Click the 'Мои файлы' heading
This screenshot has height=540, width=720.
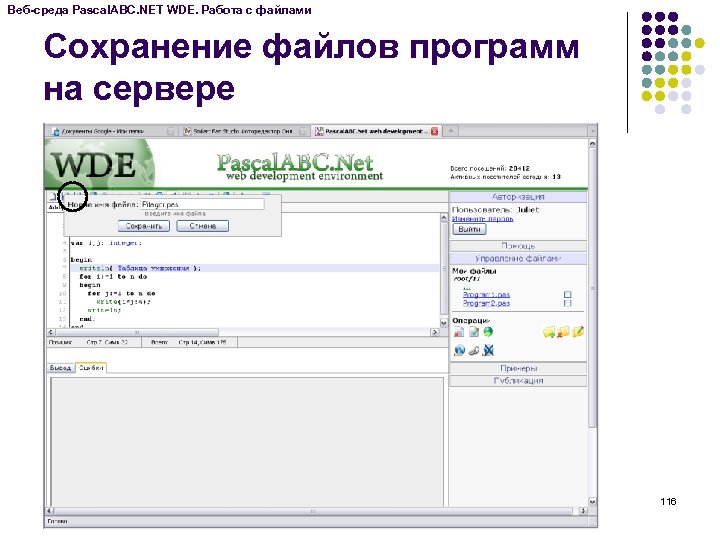(474, 271)
